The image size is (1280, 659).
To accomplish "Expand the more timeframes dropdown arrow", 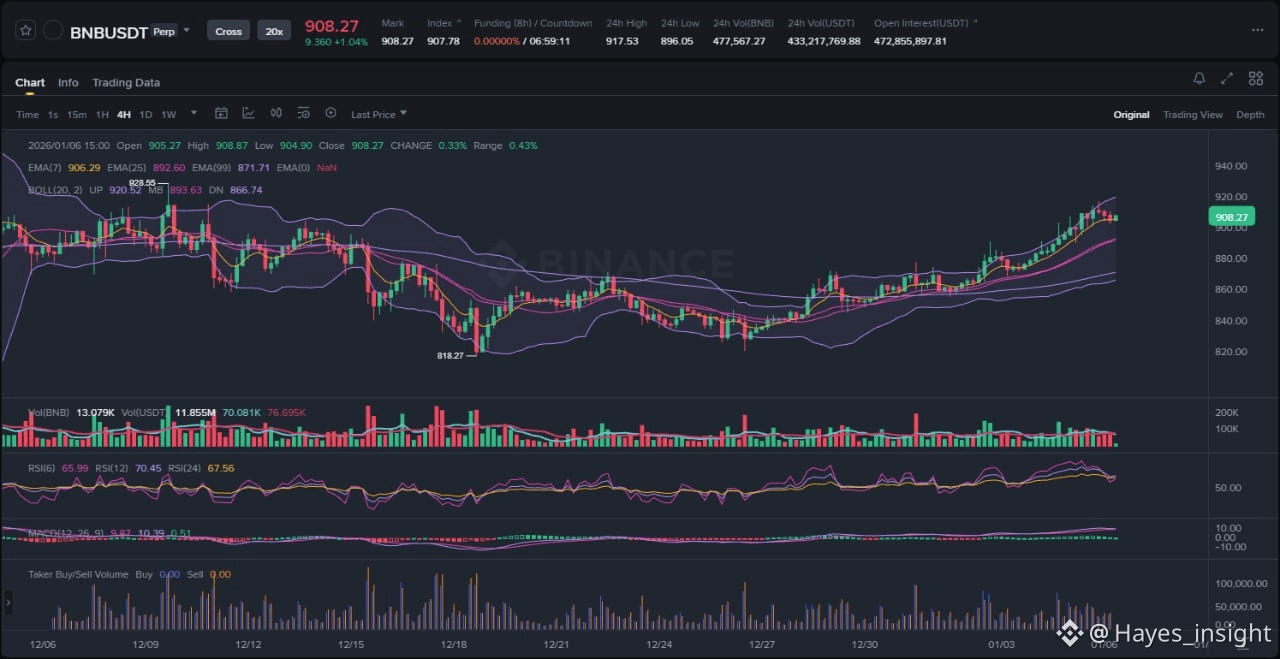I will pos(194,114).
